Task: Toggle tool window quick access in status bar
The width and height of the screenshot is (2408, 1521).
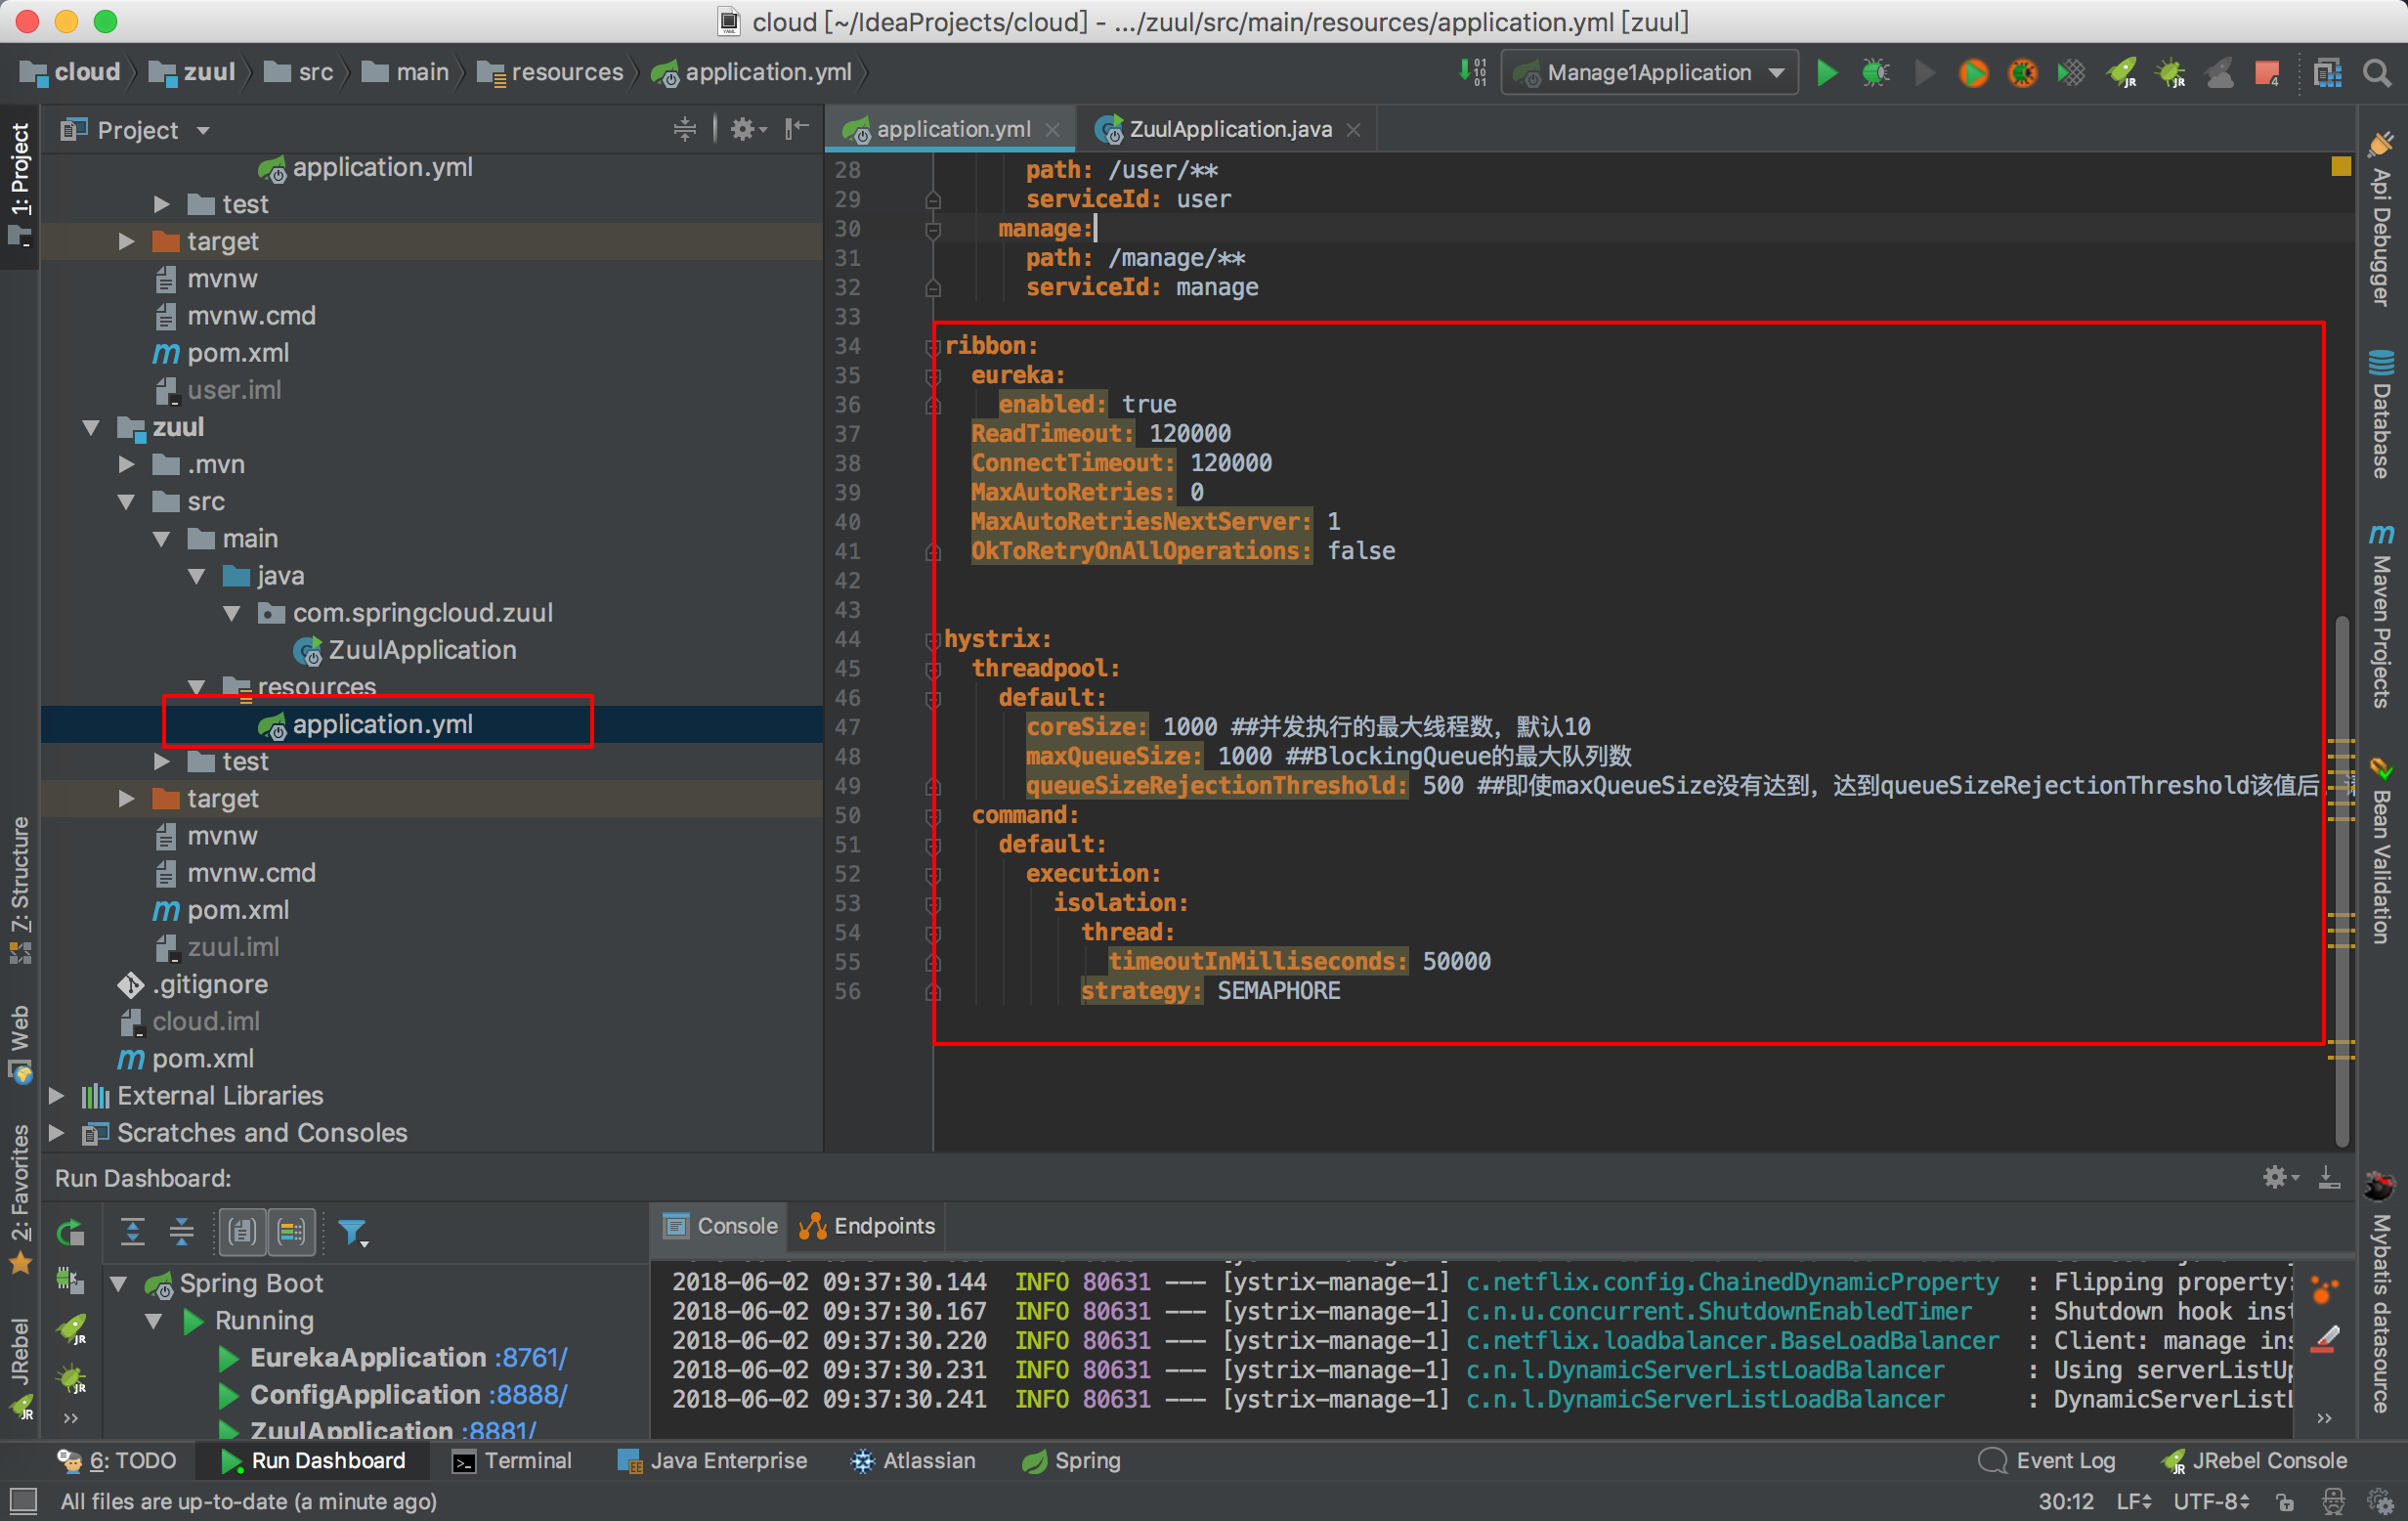Action: [x=22, y=1501]
